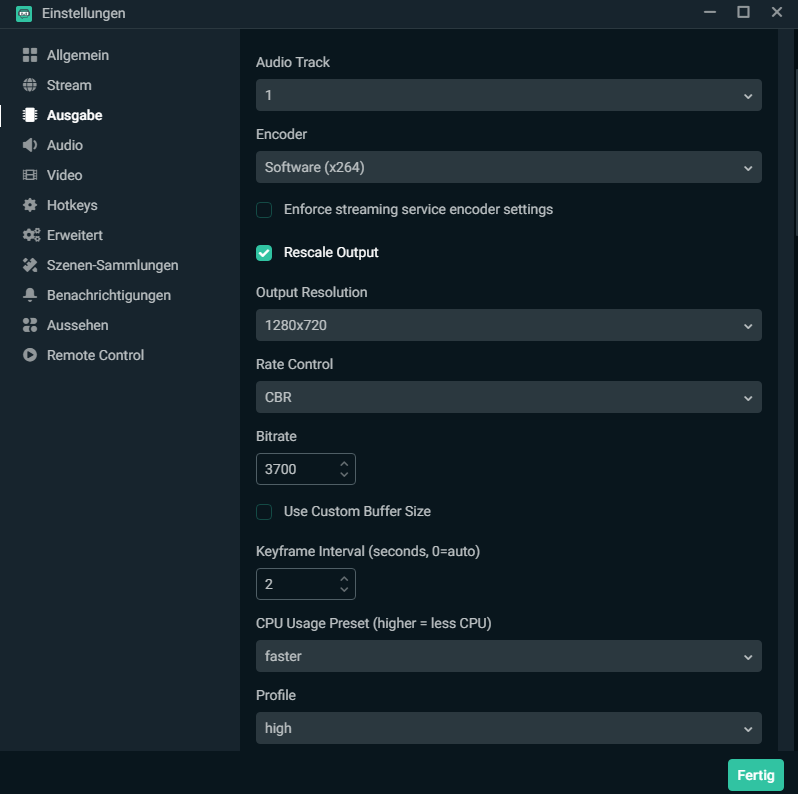Click the Fertig button
The width and height of the screenshot is (798, 794).
point(755,775)
